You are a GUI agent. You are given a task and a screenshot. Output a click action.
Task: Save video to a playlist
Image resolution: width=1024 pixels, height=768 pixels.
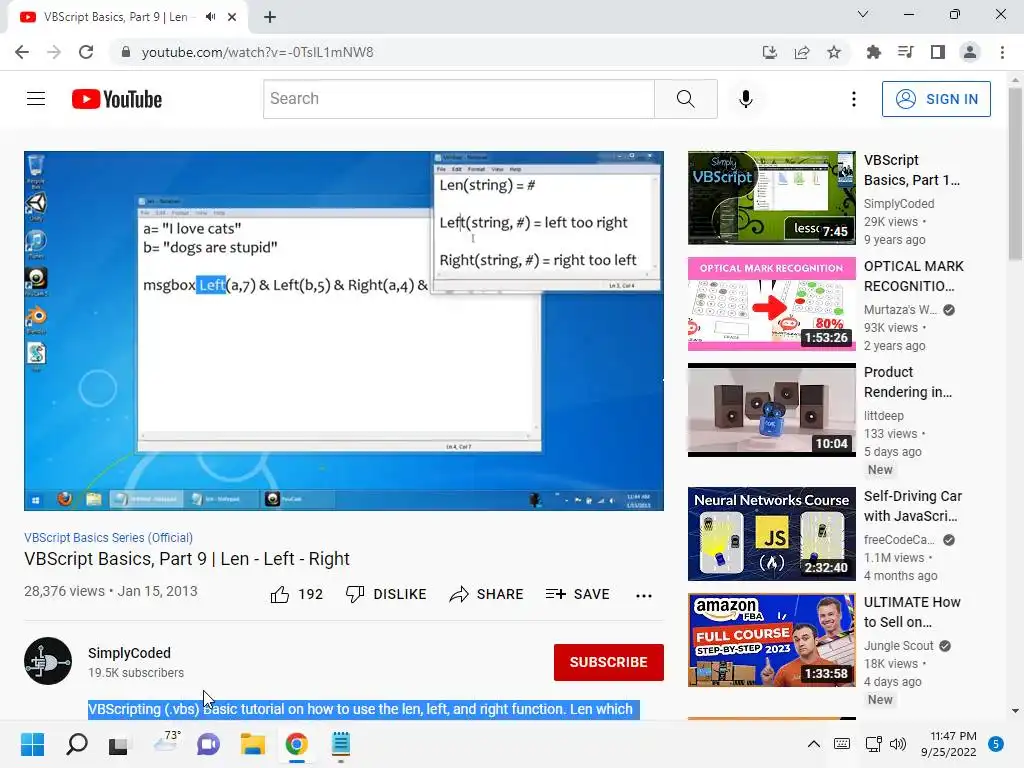(x=578, y=594)
